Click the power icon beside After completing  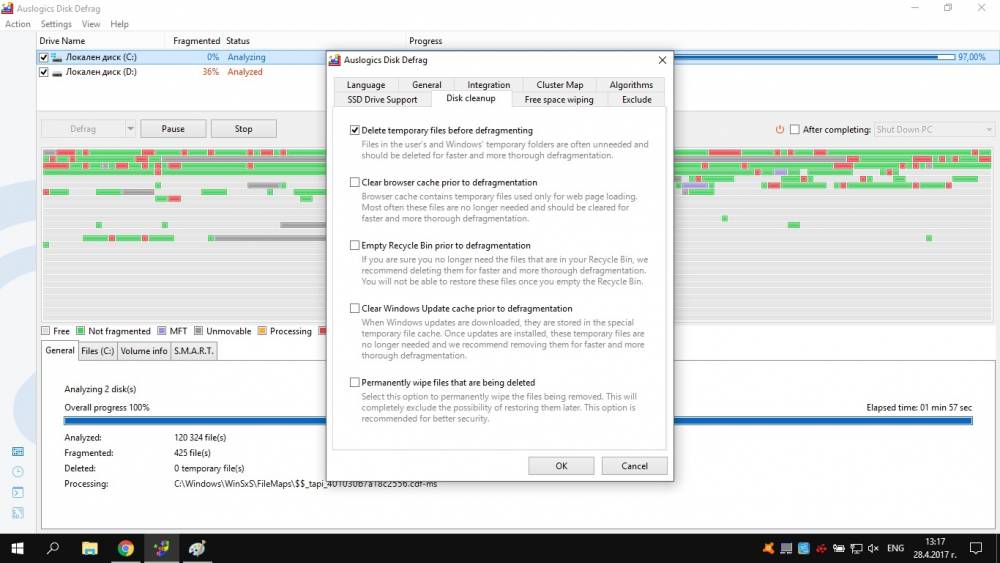(779, 129)
